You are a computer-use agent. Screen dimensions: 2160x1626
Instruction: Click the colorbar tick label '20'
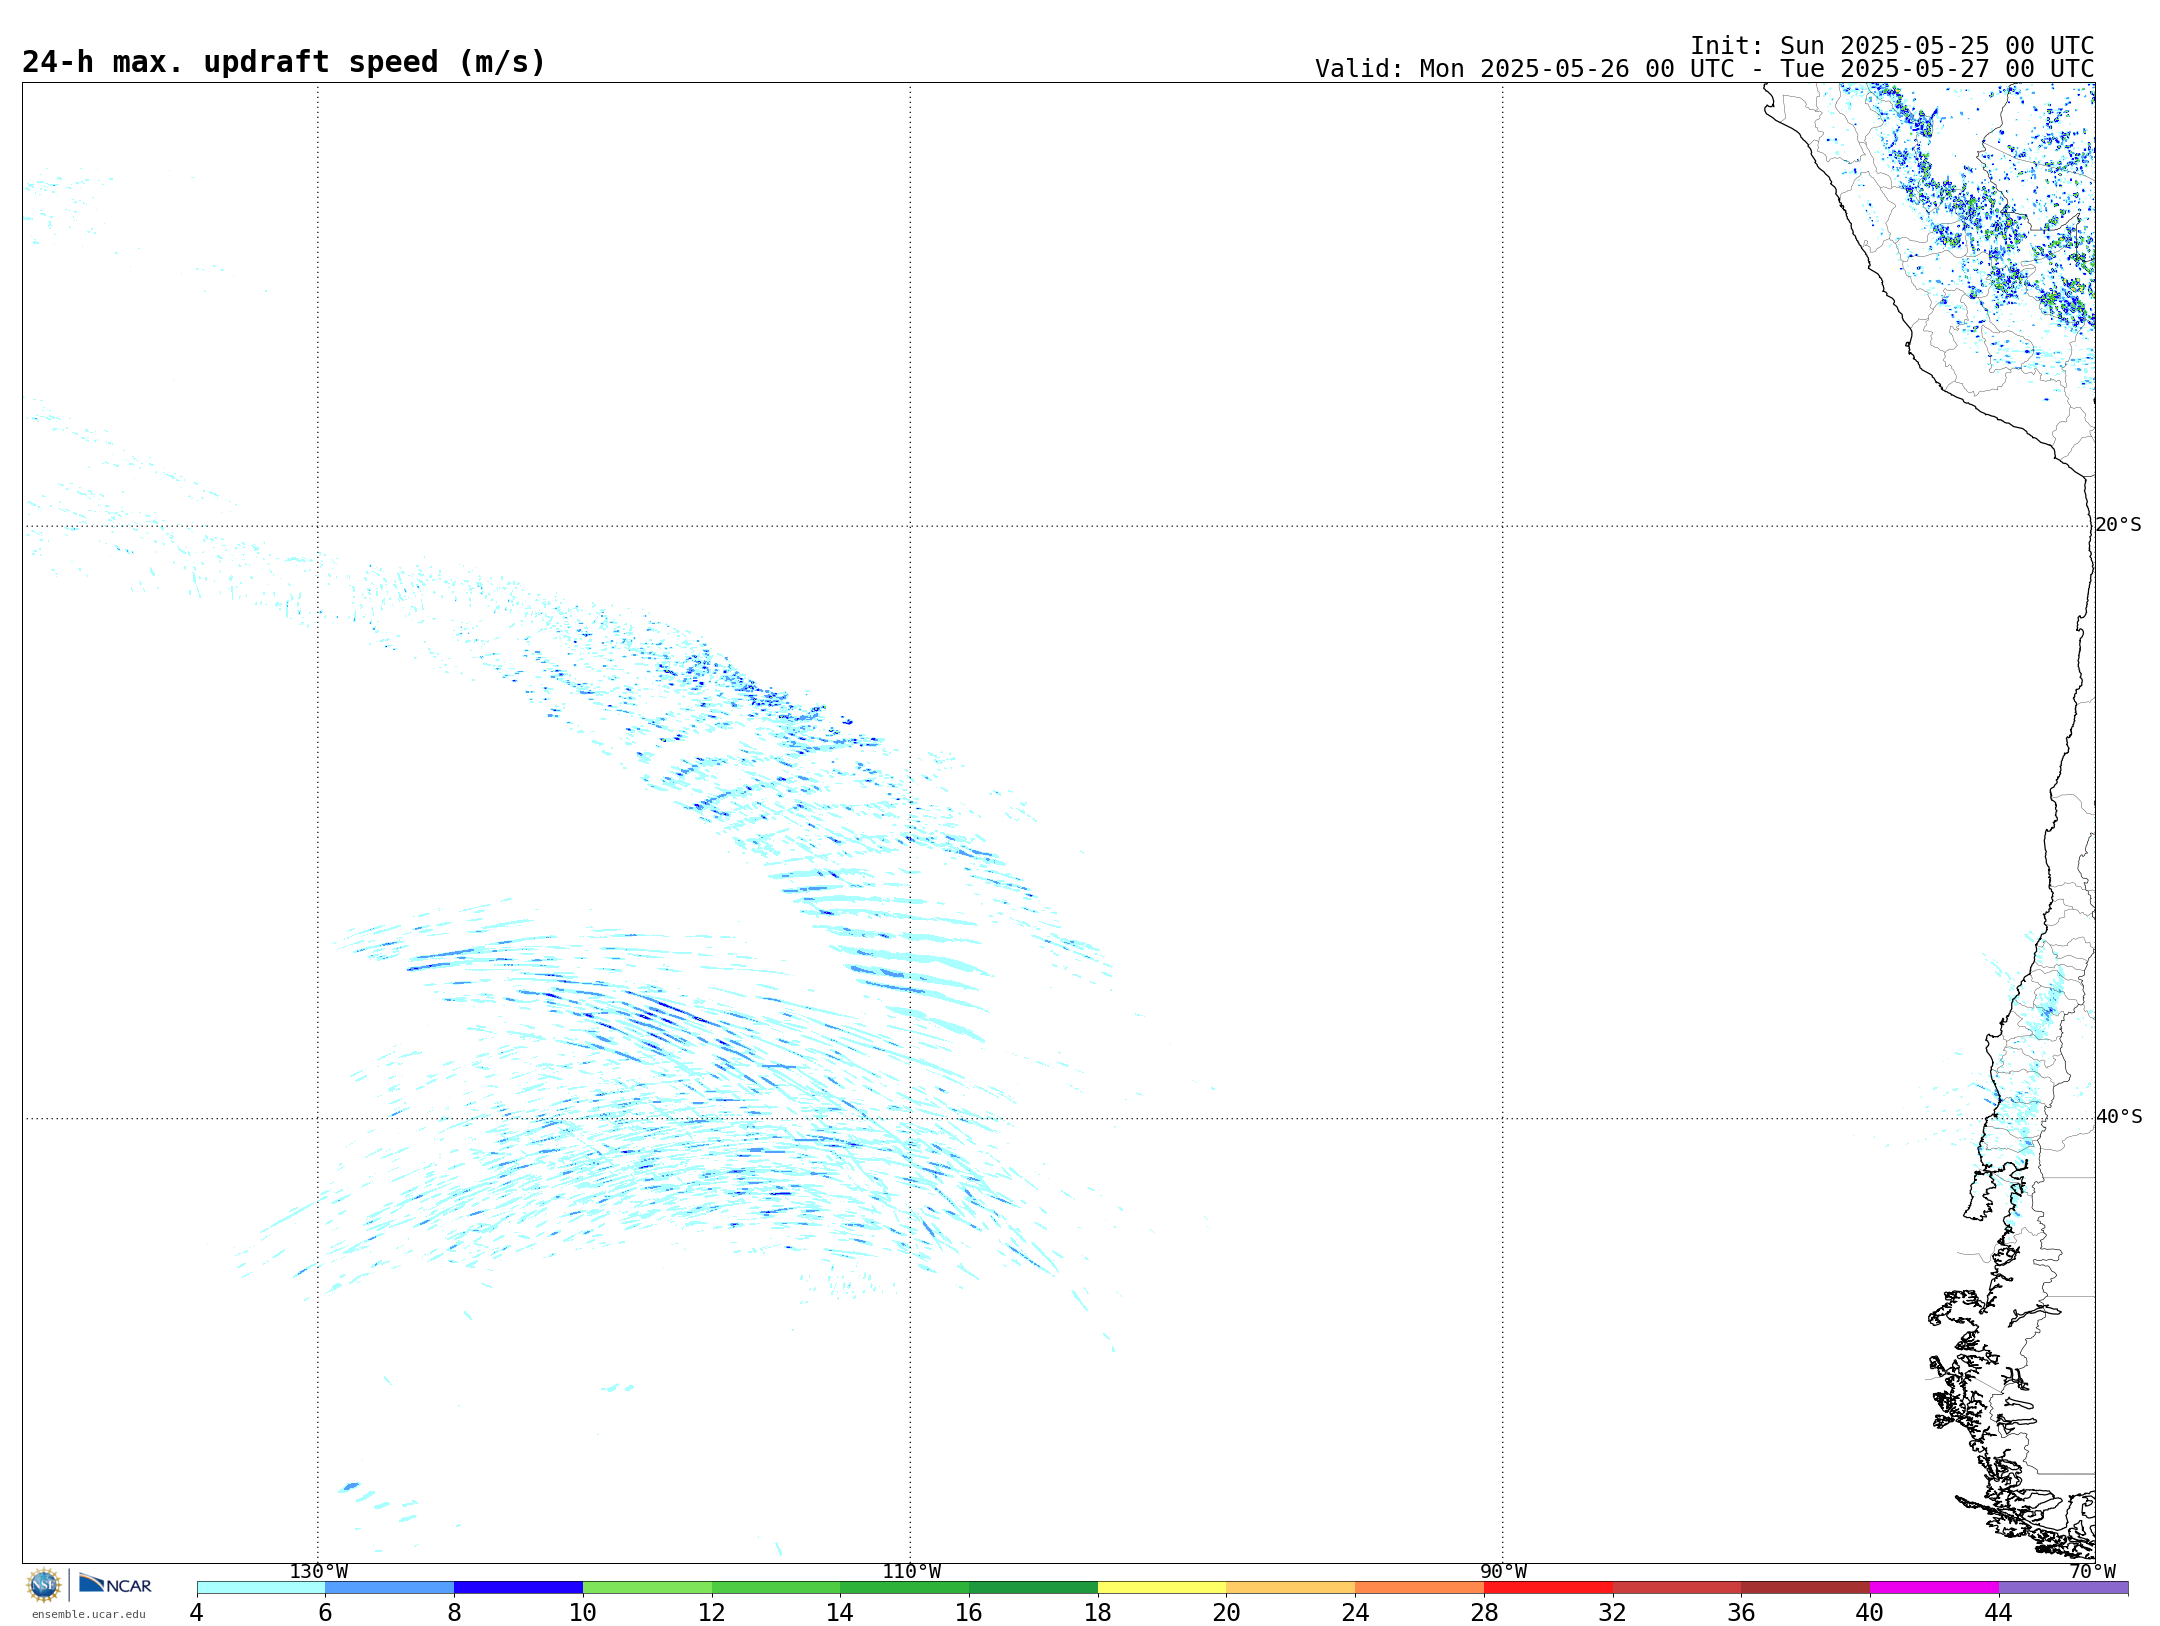coord(1227,1612)
